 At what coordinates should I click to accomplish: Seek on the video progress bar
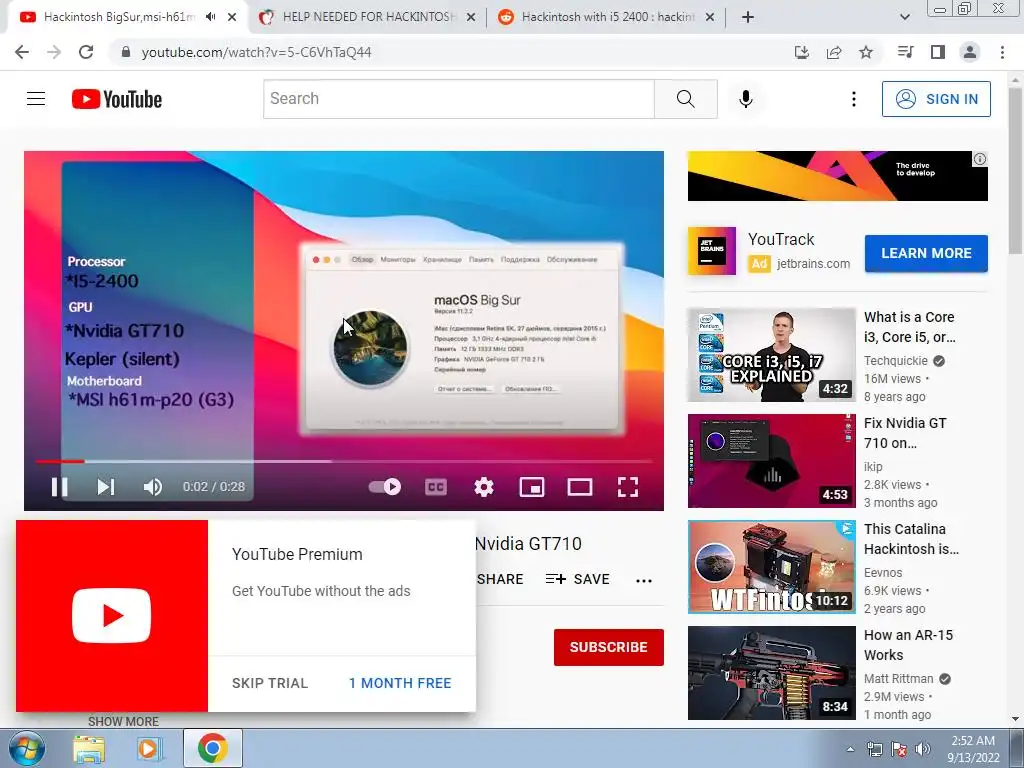(344, 461)
